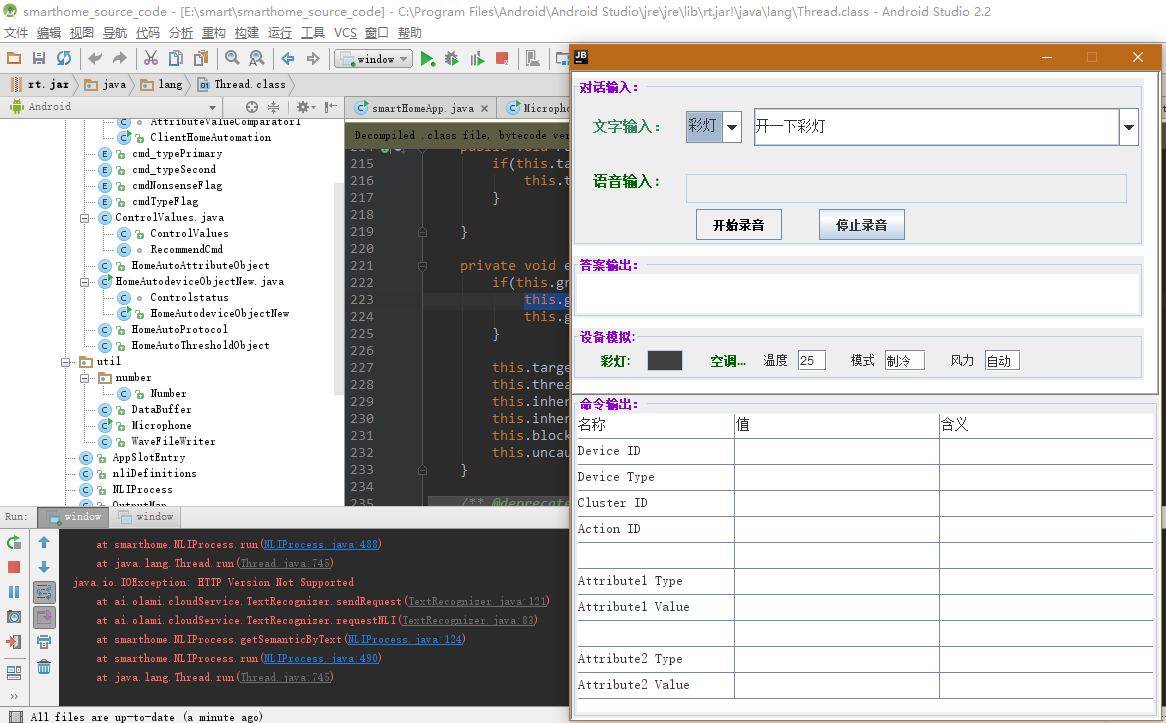Clear console output with the trash icon

tap(44, 666)
